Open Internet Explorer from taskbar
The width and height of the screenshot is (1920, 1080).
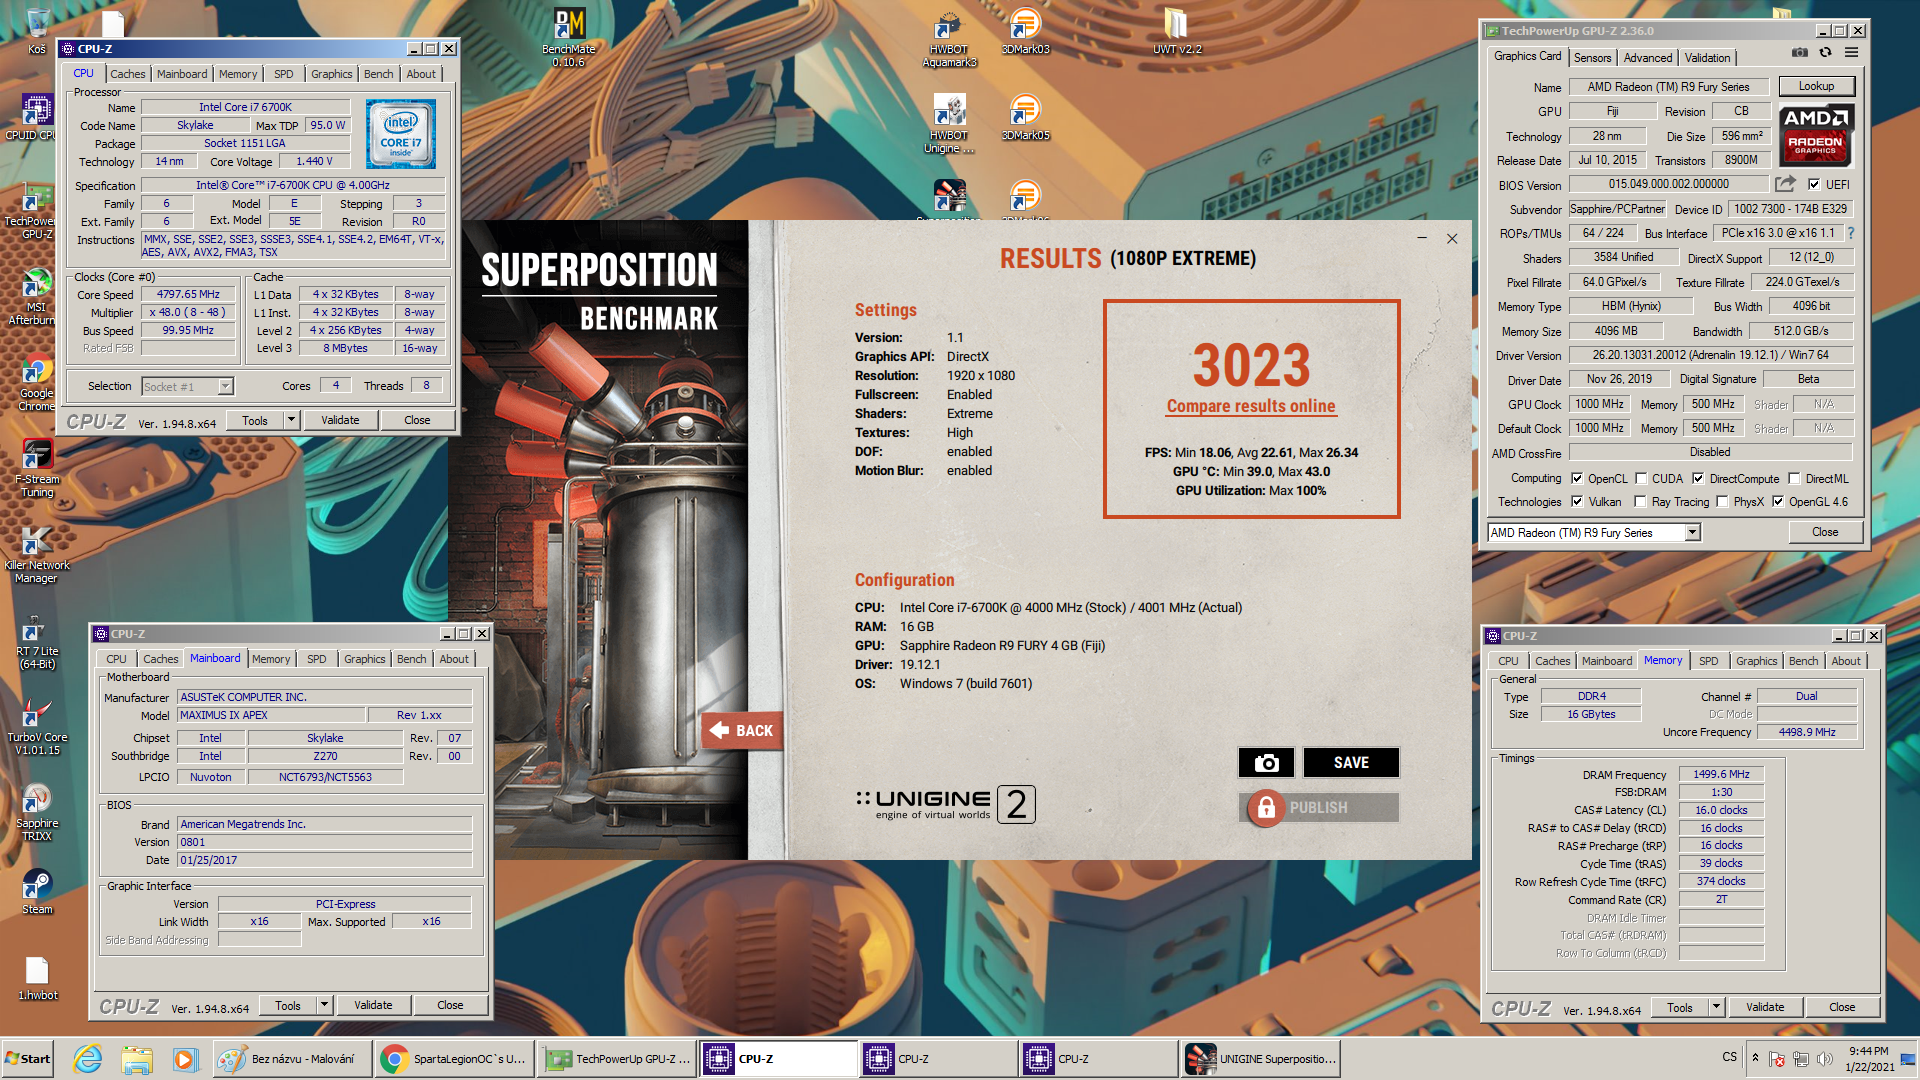tap(88, 1059)
